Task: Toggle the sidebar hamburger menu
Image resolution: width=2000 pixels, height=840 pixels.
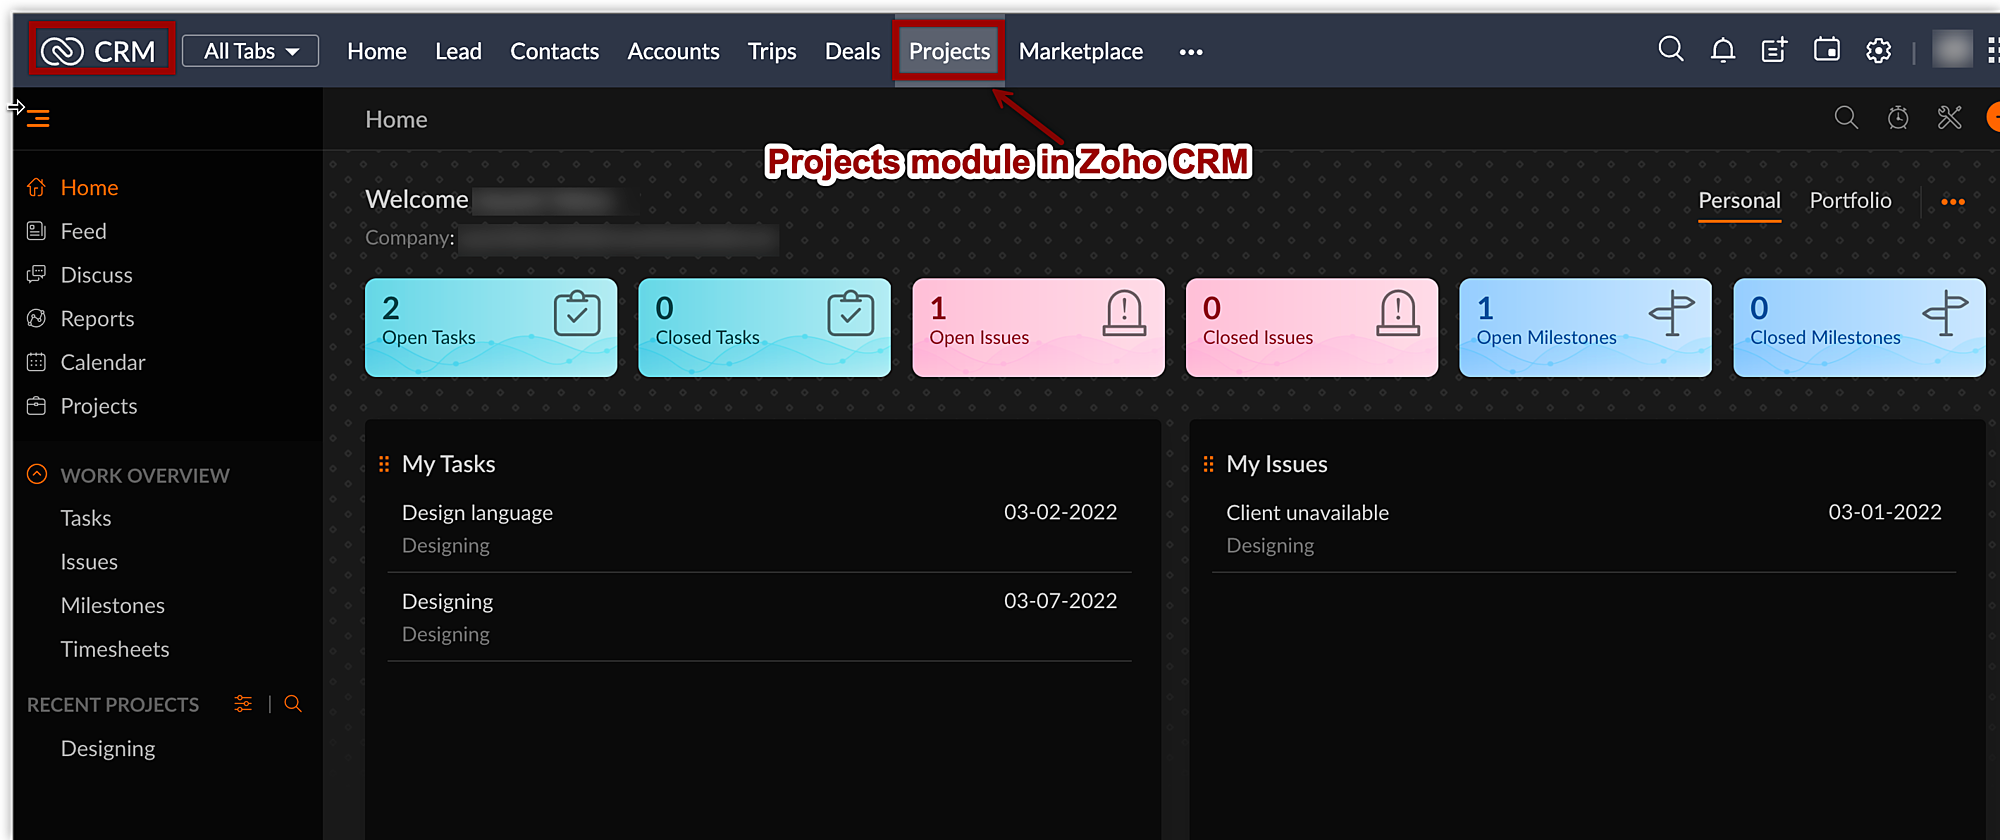Action: coord(38,119)
